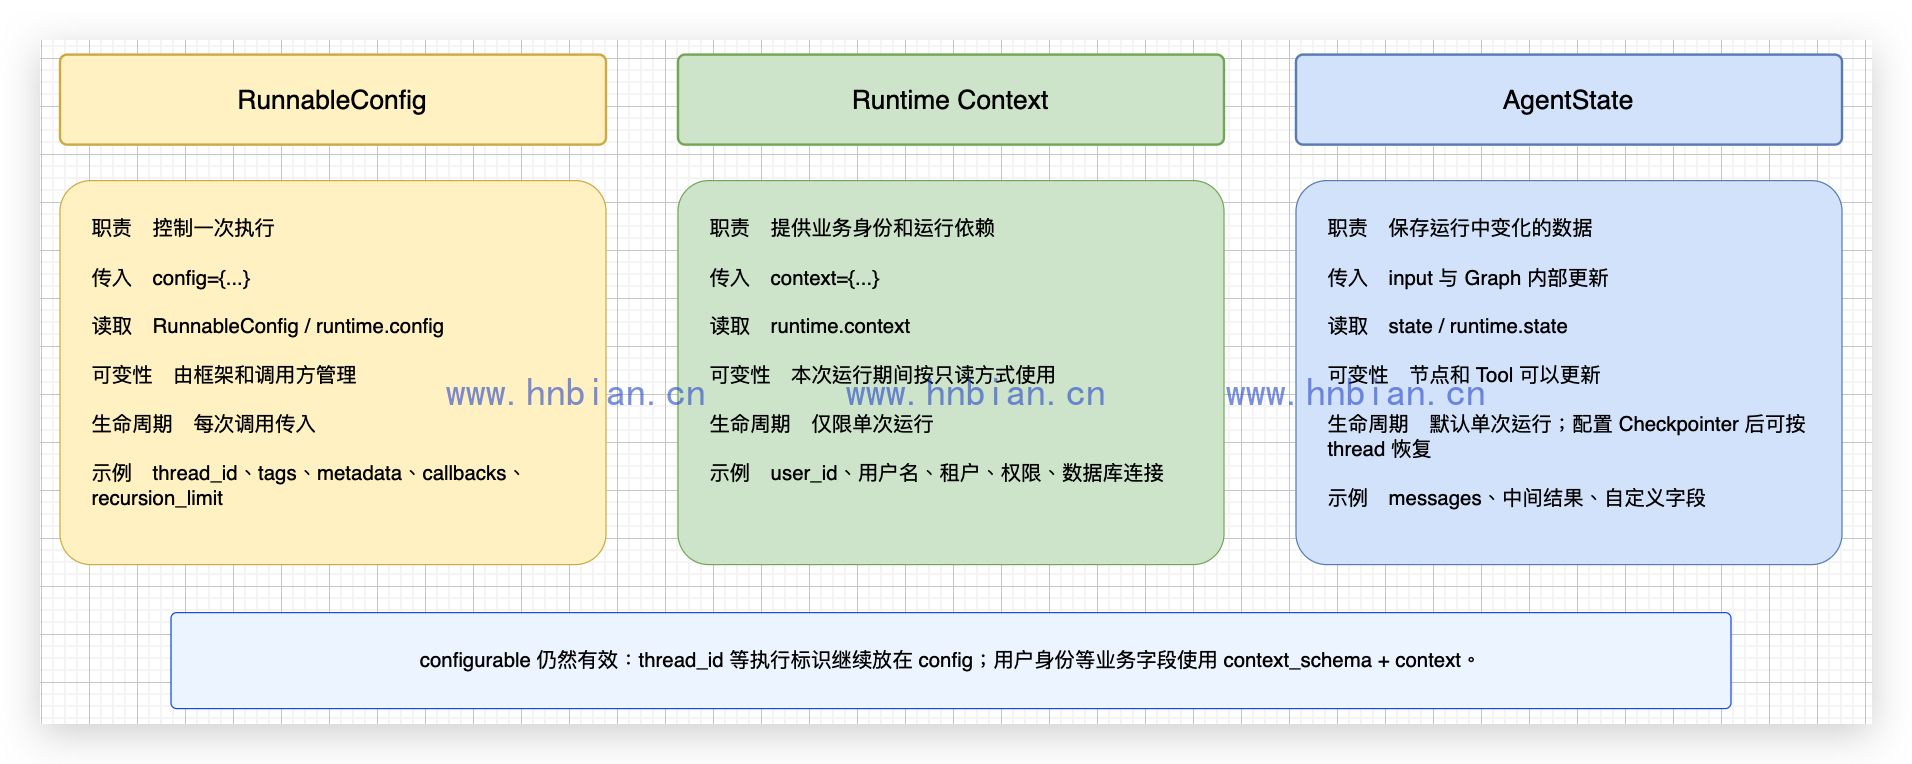Click the text "state / runtime.state"
The height and width of the screenshot is (764, 1912).
pyautogui.click(x=1478, y=326)
